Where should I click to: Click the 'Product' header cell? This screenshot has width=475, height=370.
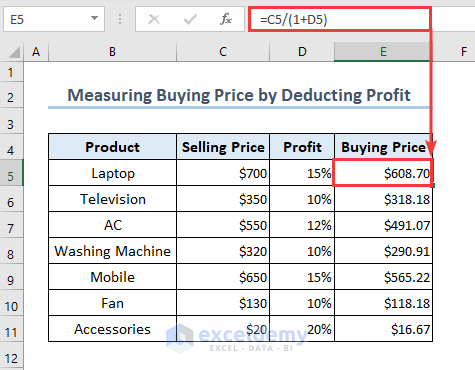tap(112, 147)
